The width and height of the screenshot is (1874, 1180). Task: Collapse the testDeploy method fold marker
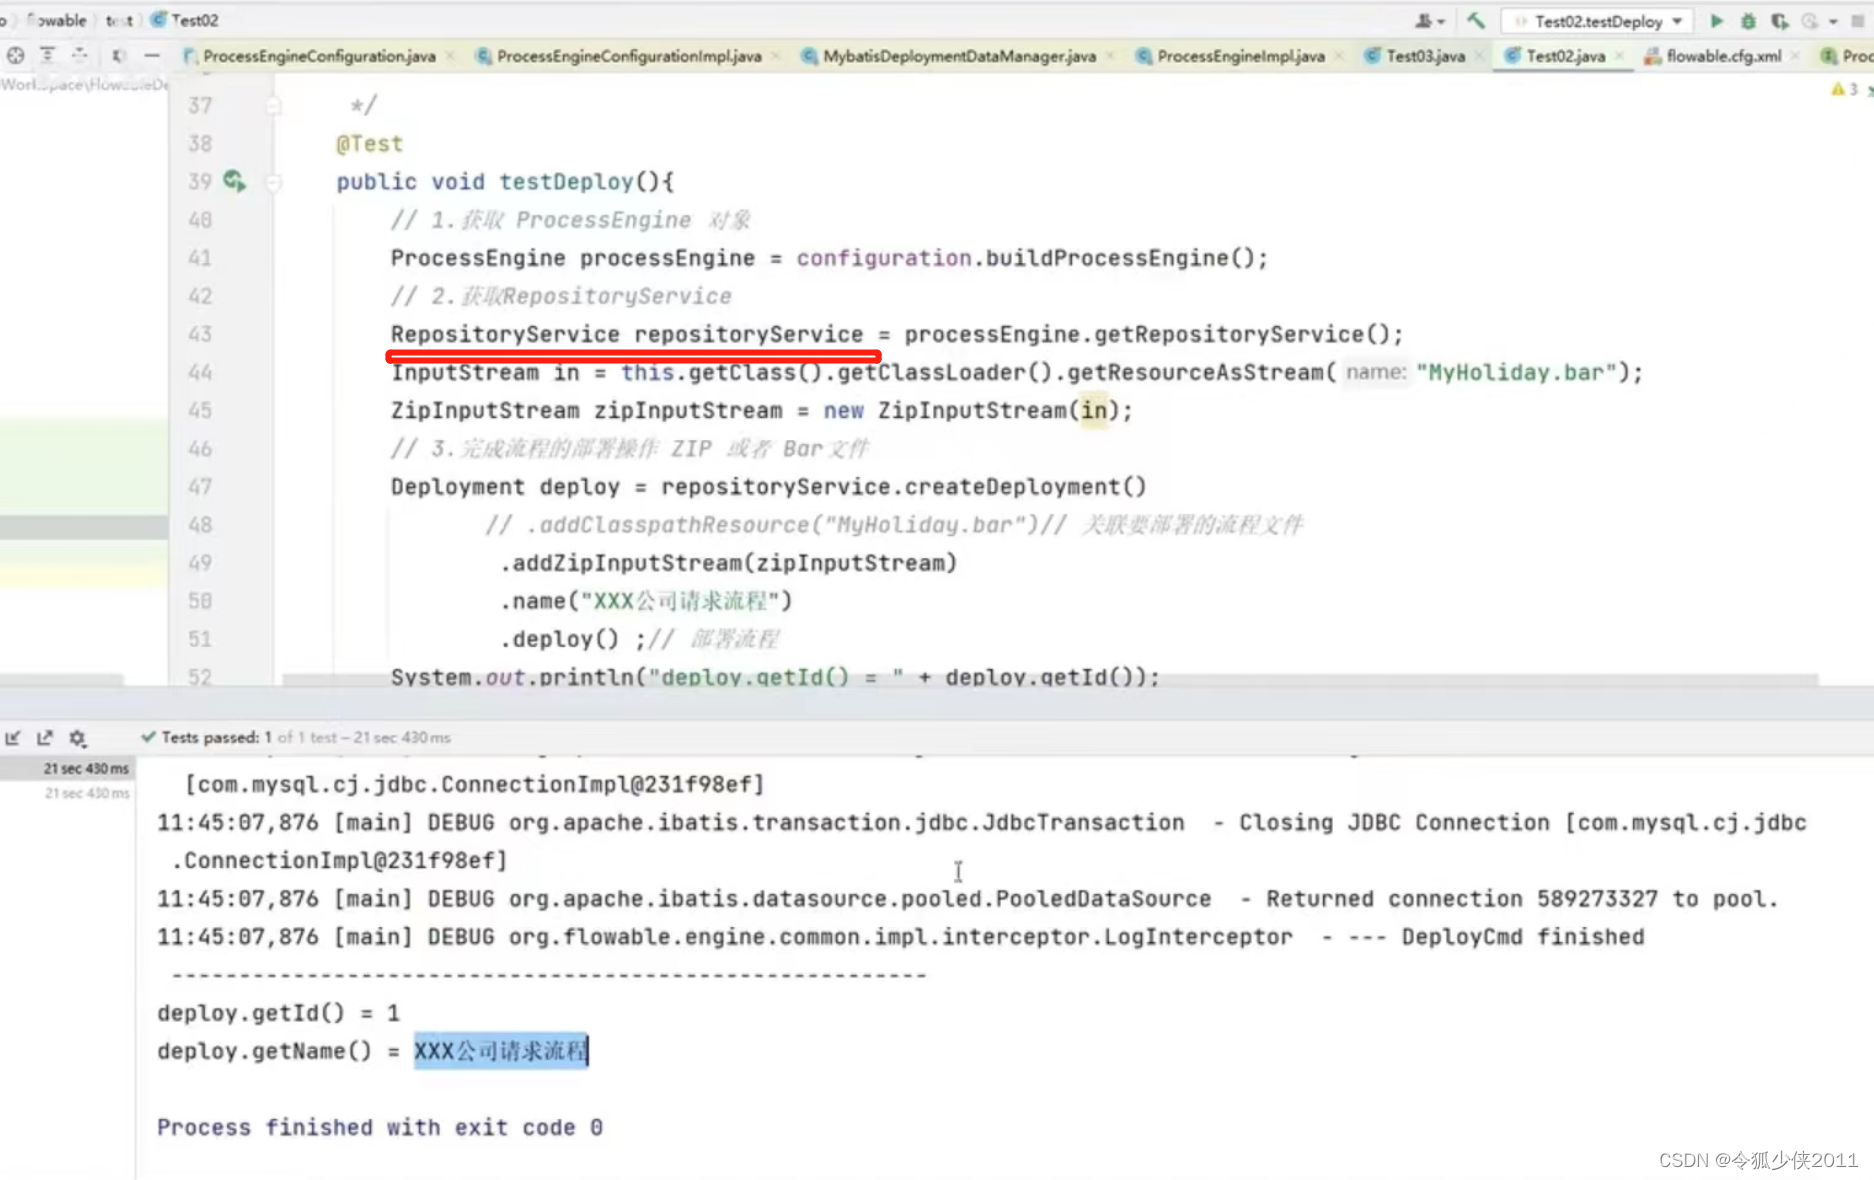[273, 182]
